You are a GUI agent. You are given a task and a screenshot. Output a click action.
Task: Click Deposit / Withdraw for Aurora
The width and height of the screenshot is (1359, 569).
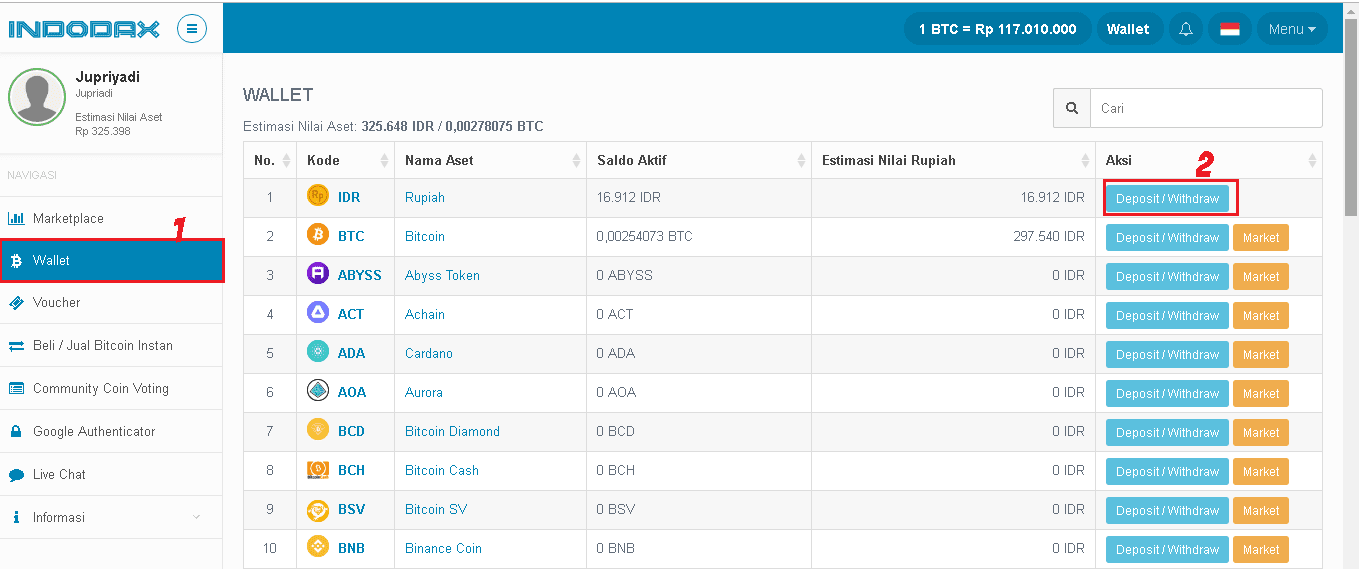(1167, 393)
